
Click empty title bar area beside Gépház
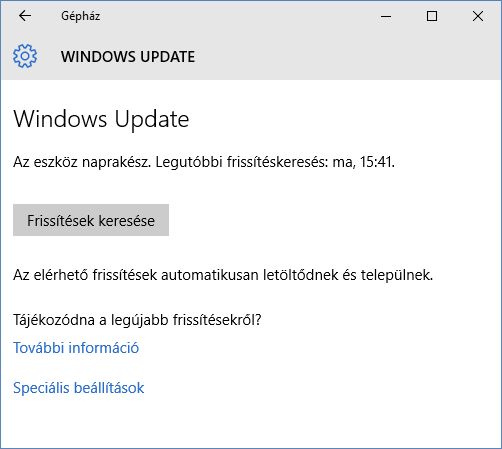click(233, 16)
